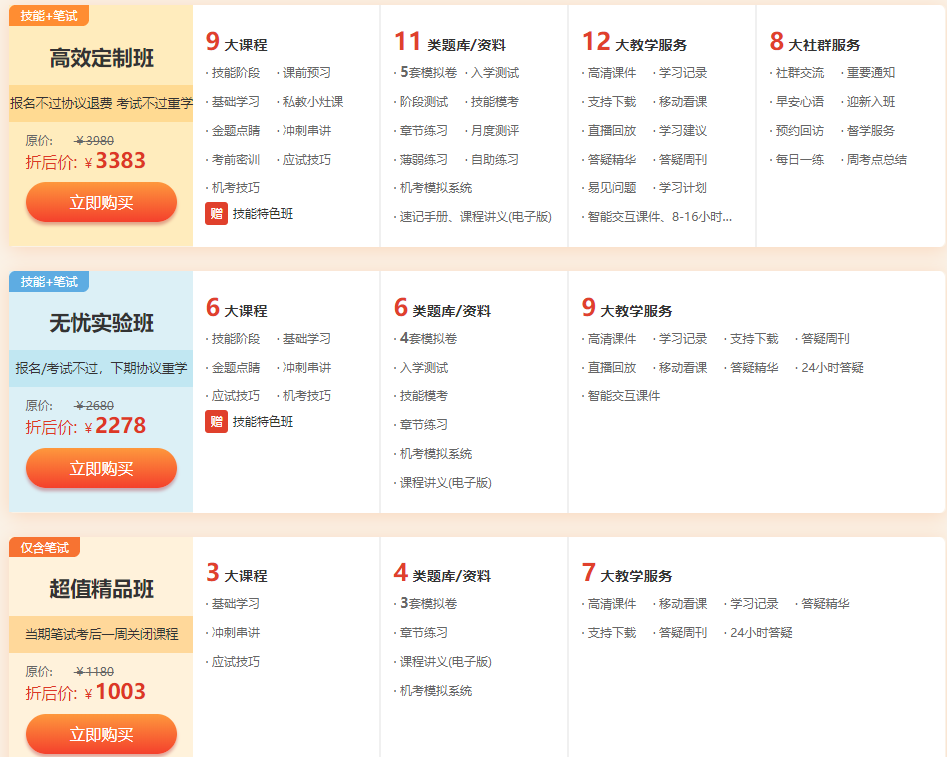Viewport: 947px width, 757px height.
Task: Open 速记手册、课程讲义(电子版) item
Action: [x=475, y=217]
